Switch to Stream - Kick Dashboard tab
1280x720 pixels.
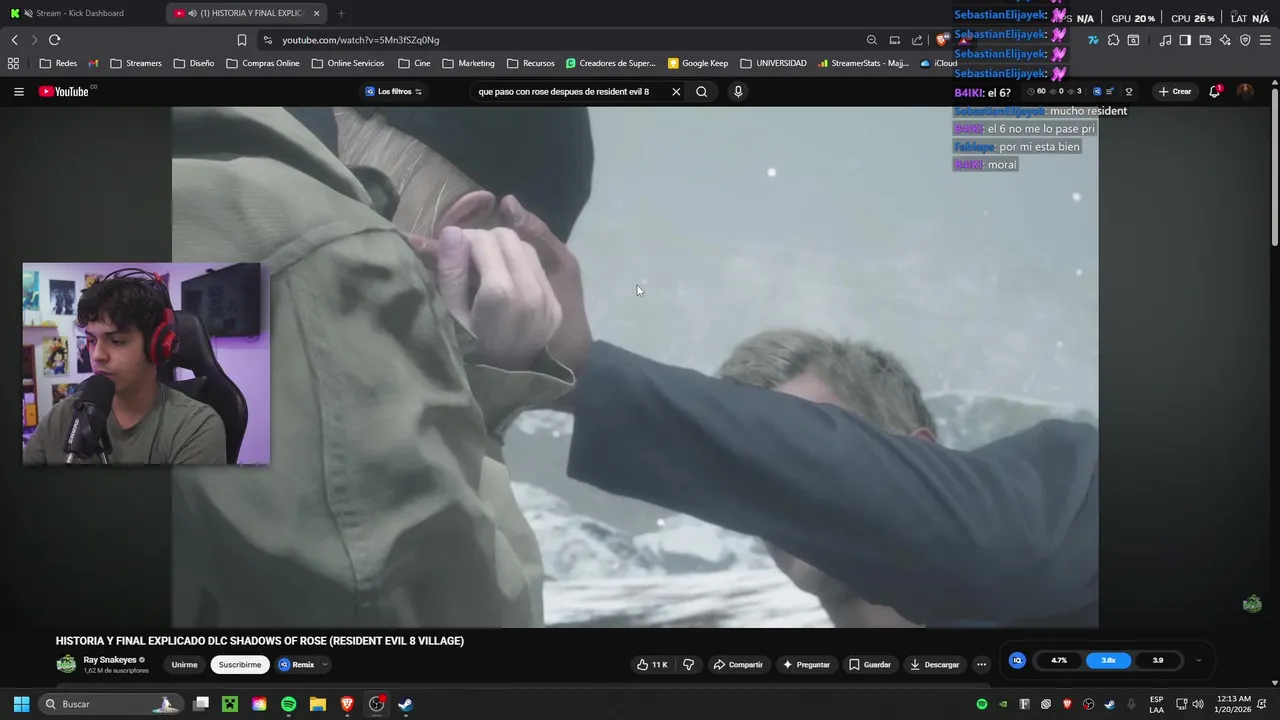pos(82,13)
